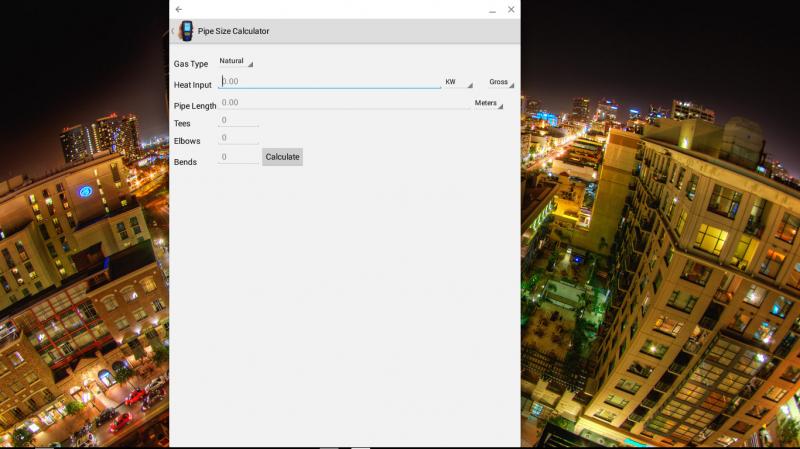Click the Tees label
The width and height of the screenshot is (800, 449).
coord(182,124)
